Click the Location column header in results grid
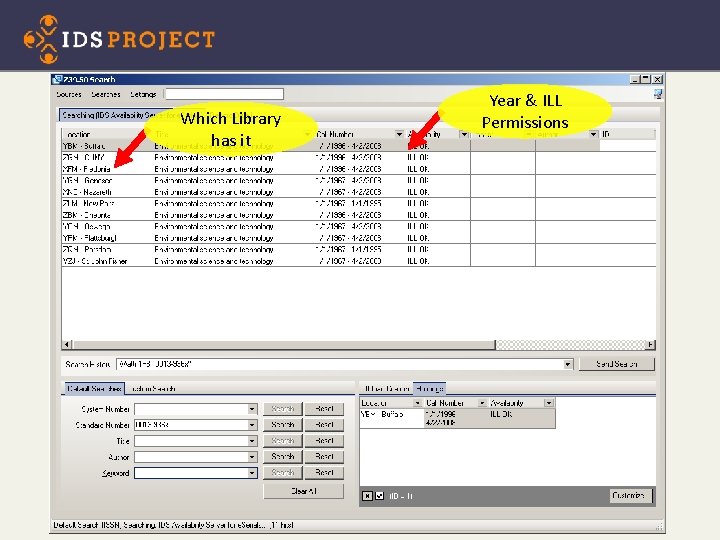 click(x=103, y=134)
